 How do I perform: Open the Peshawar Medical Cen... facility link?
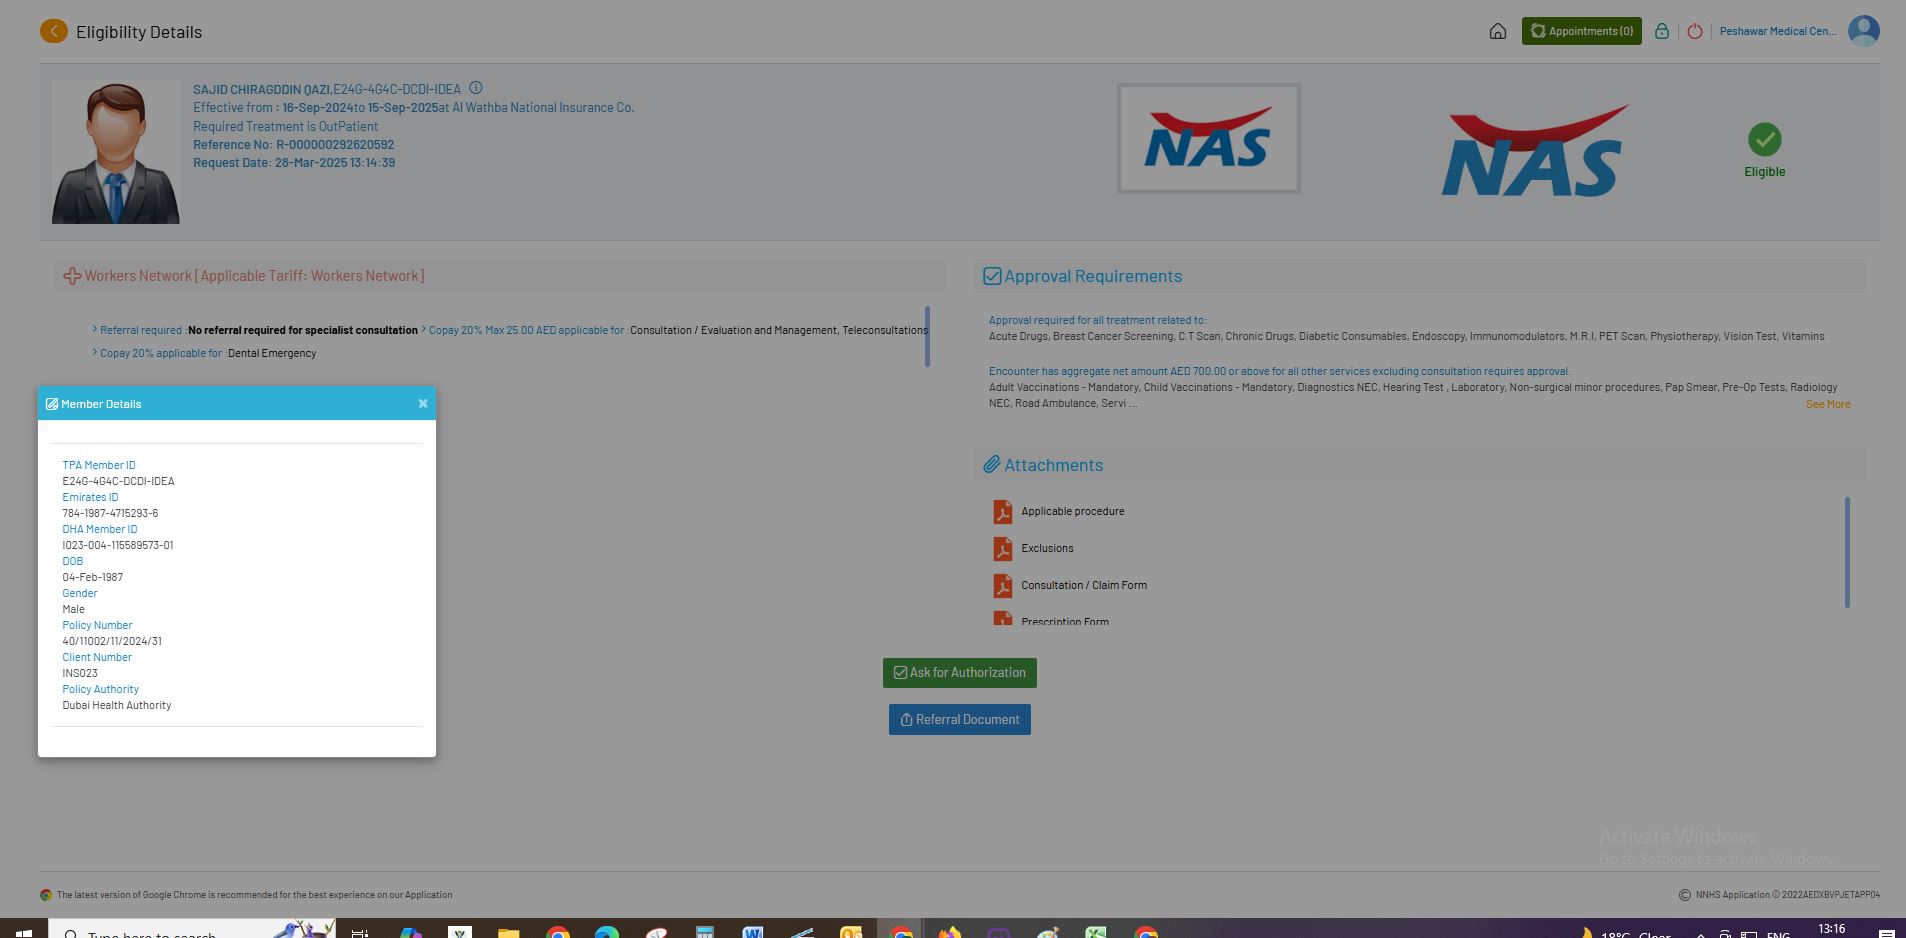coord(1778,31)
